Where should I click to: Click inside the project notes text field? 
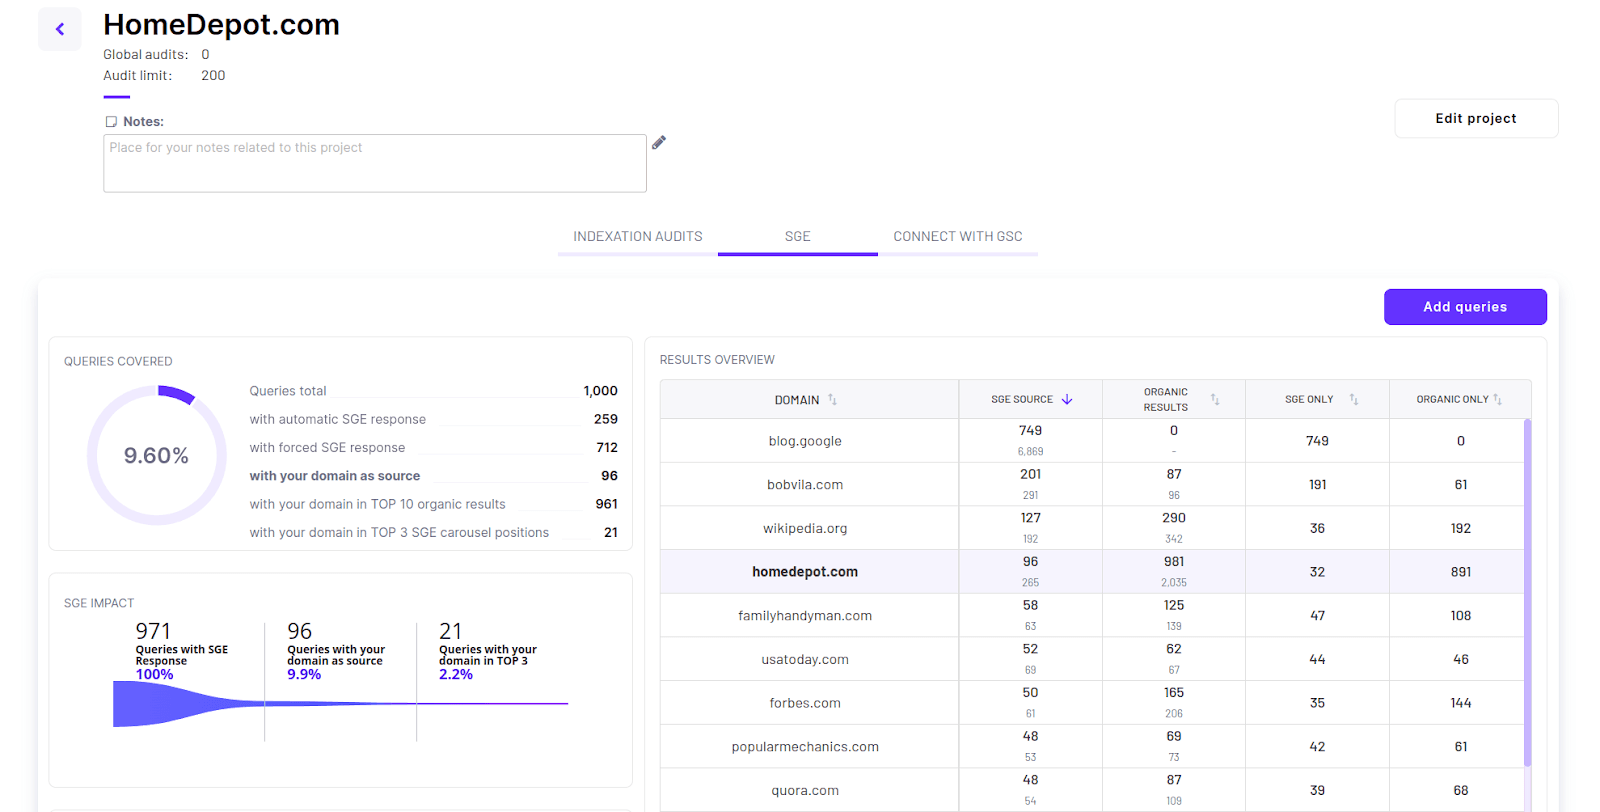click(374, 163)
